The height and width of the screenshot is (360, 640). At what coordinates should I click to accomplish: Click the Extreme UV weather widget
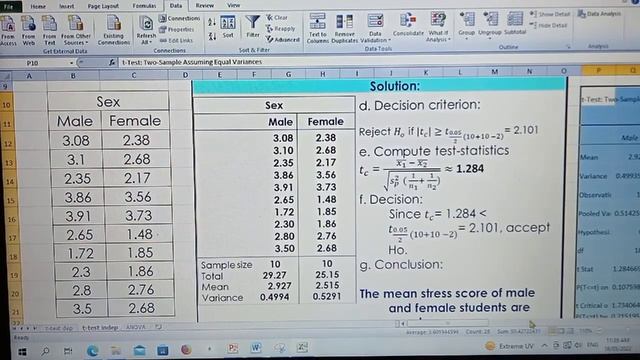pos(509,346)
